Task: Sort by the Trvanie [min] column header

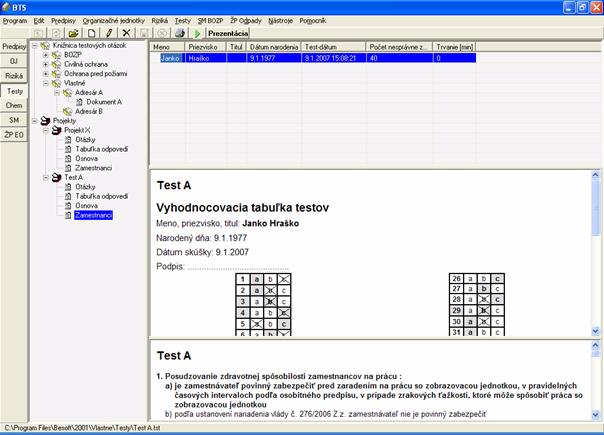Action: click(x=455, y=47)
